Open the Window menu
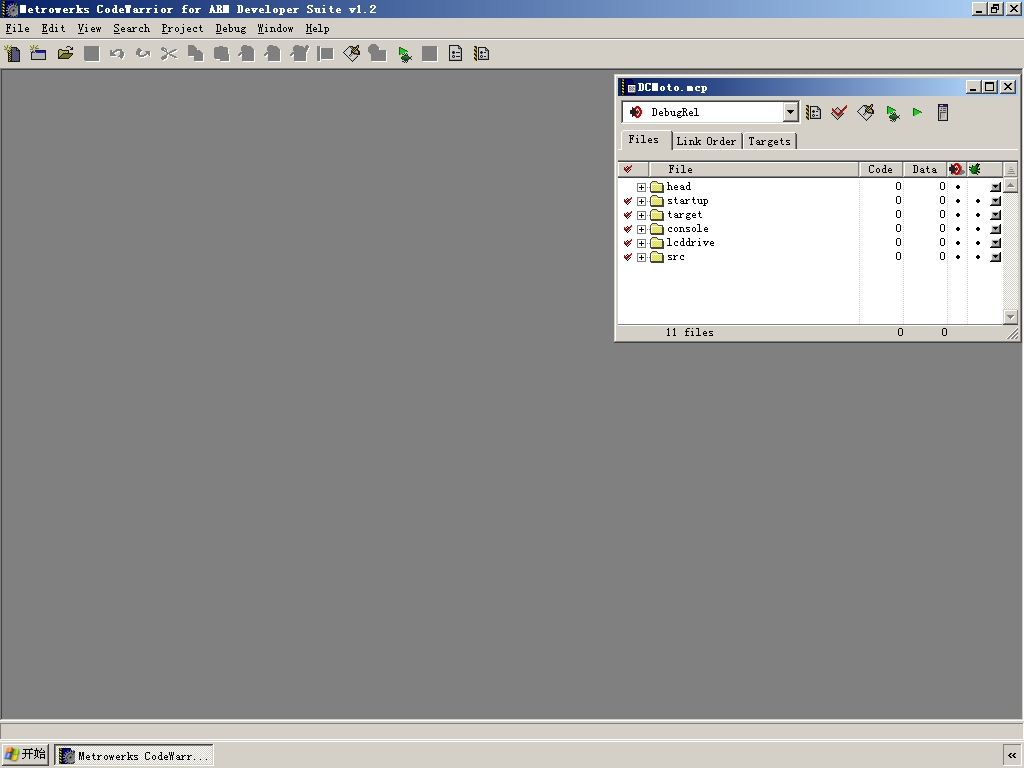This screenshot has height=768, width=1024. coord(276,29)
